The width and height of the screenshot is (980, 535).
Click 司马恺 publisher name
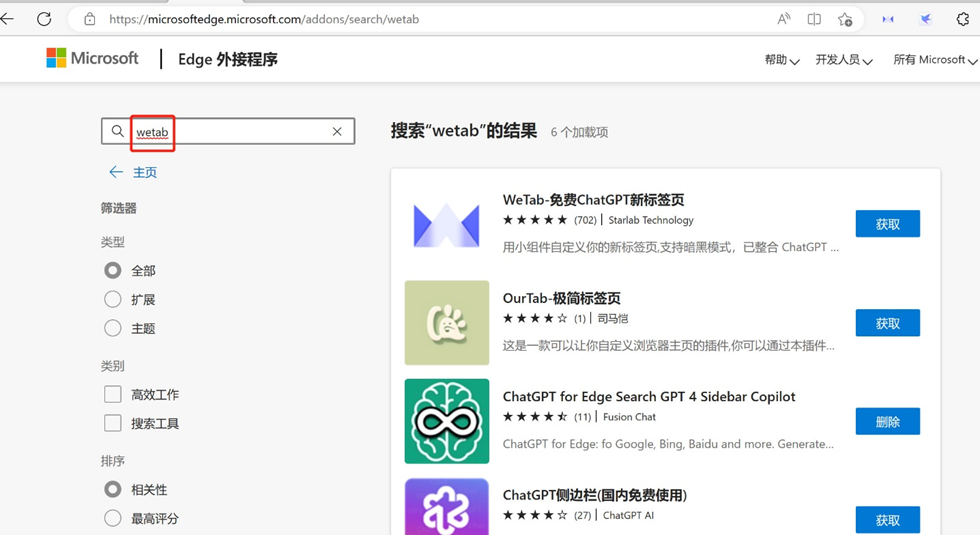point(612,319)
